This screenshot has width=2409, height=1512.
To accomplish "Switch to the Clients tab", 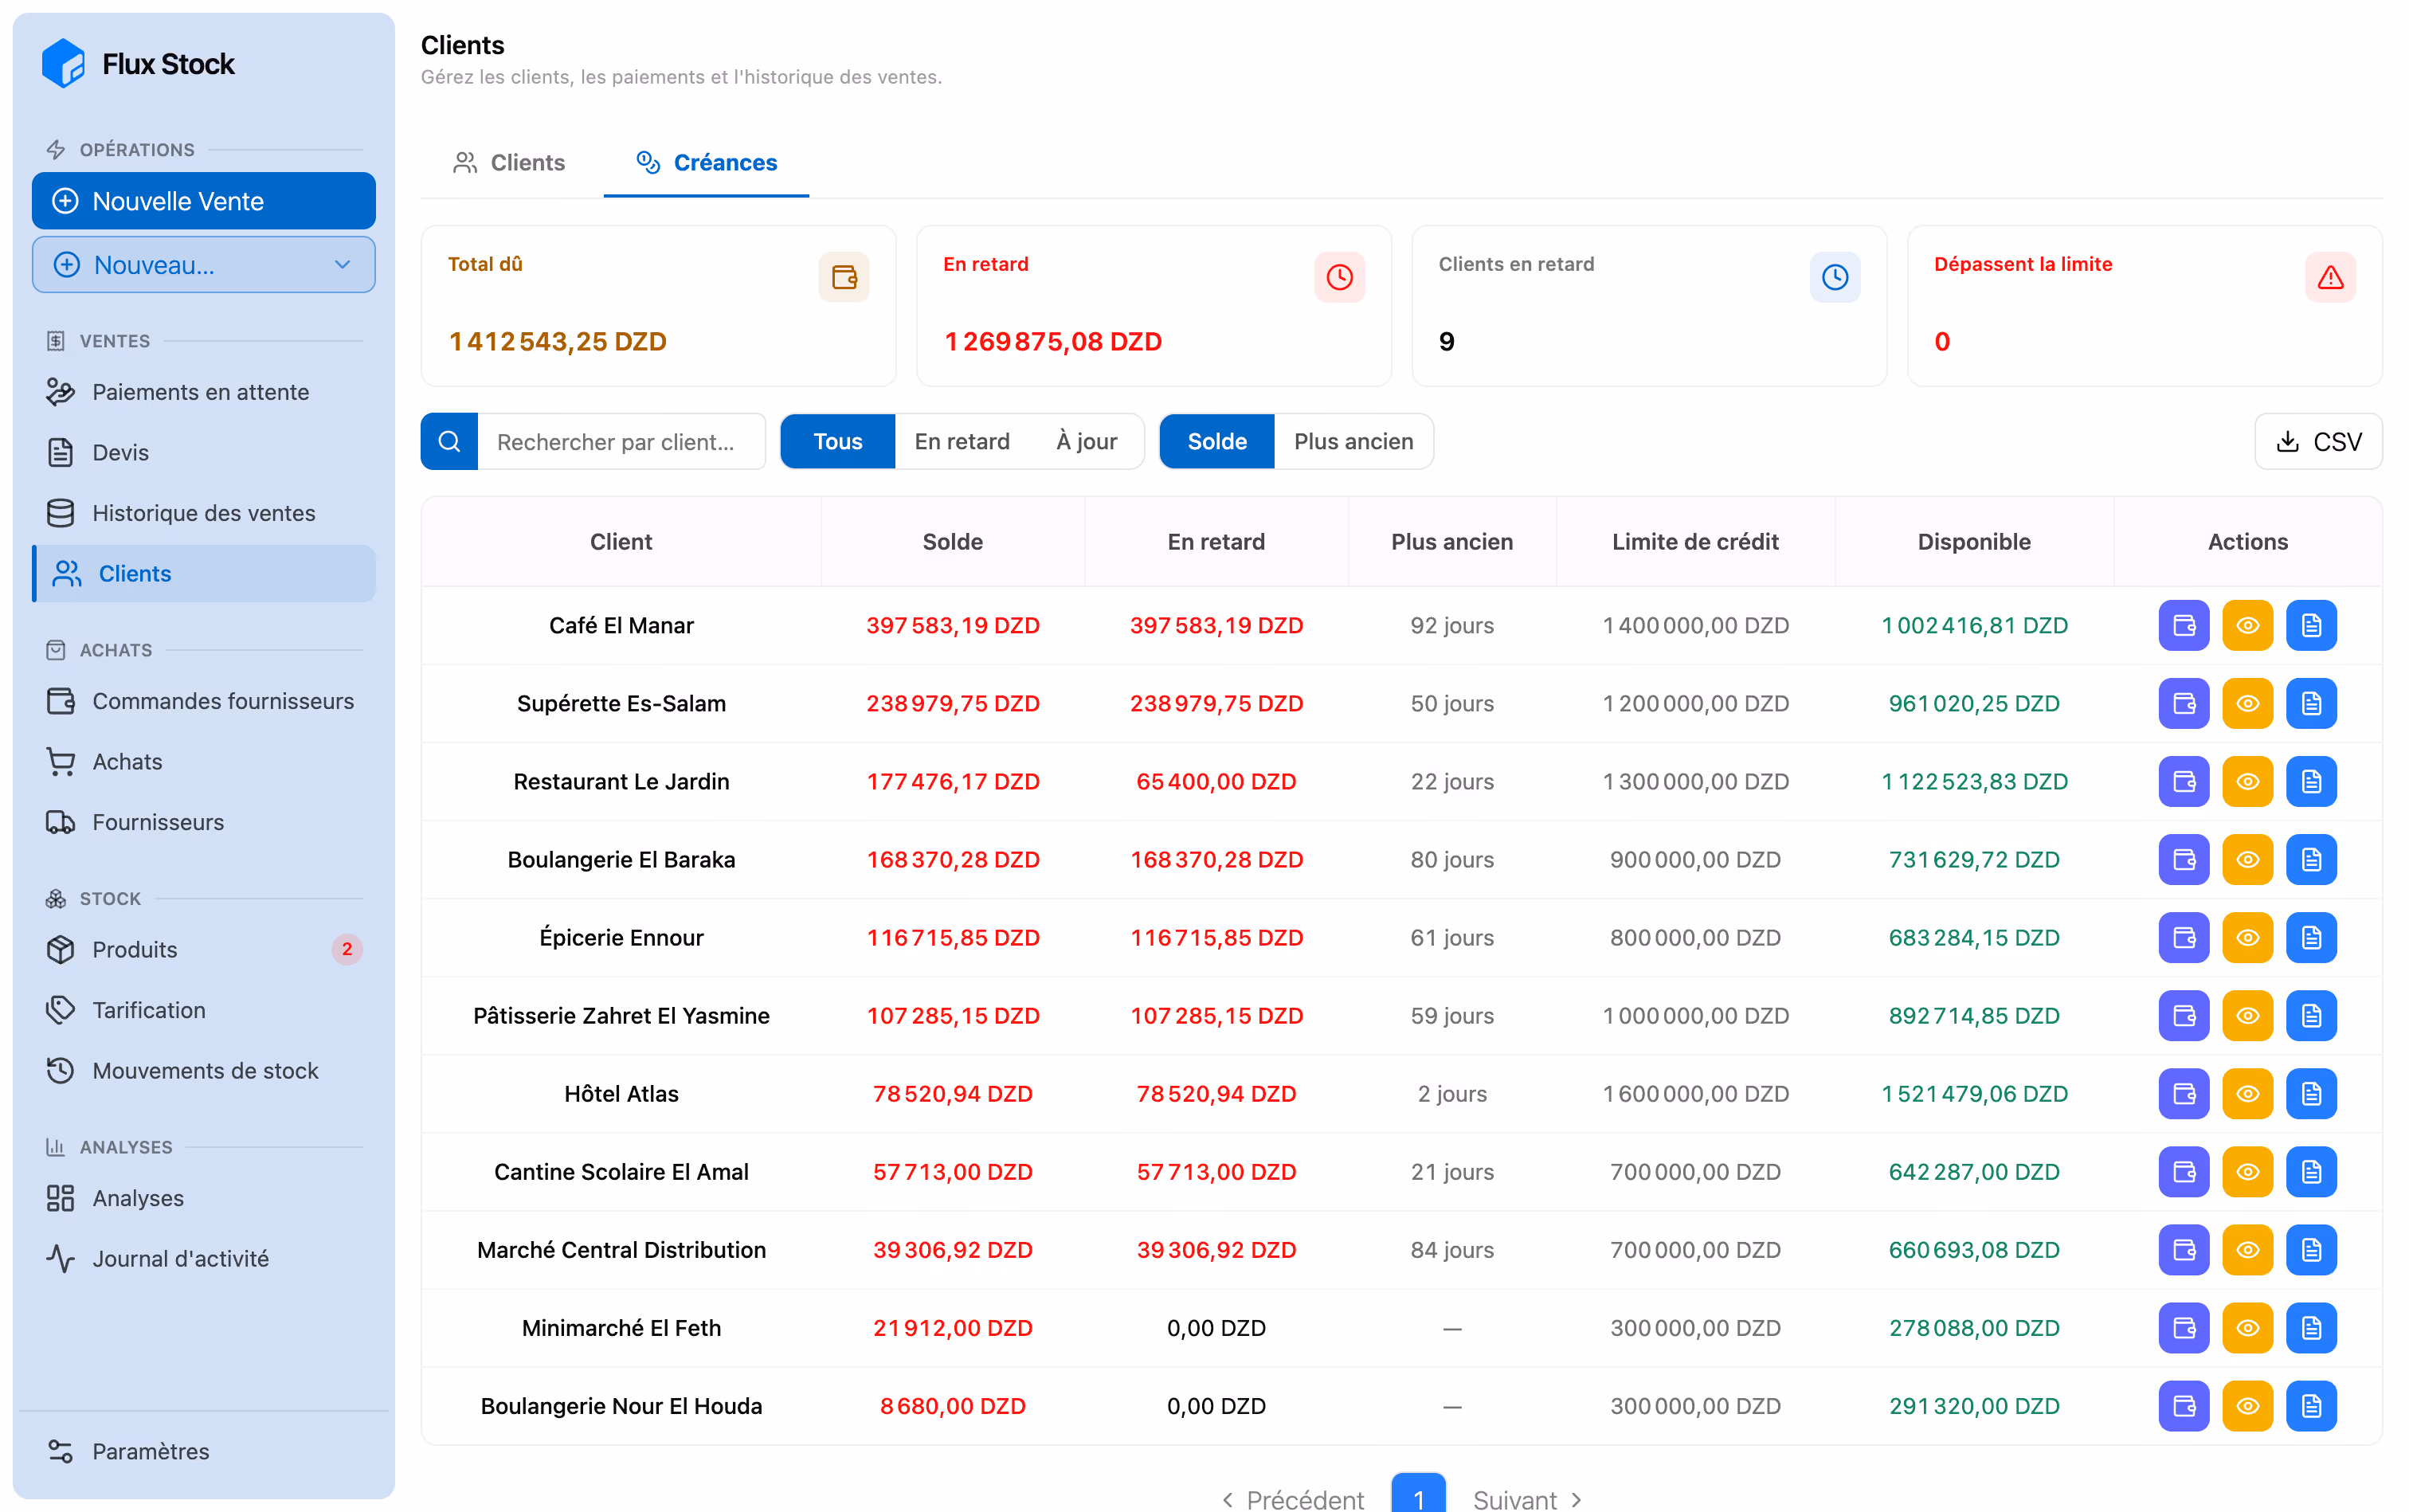I will tap(509, 162).
